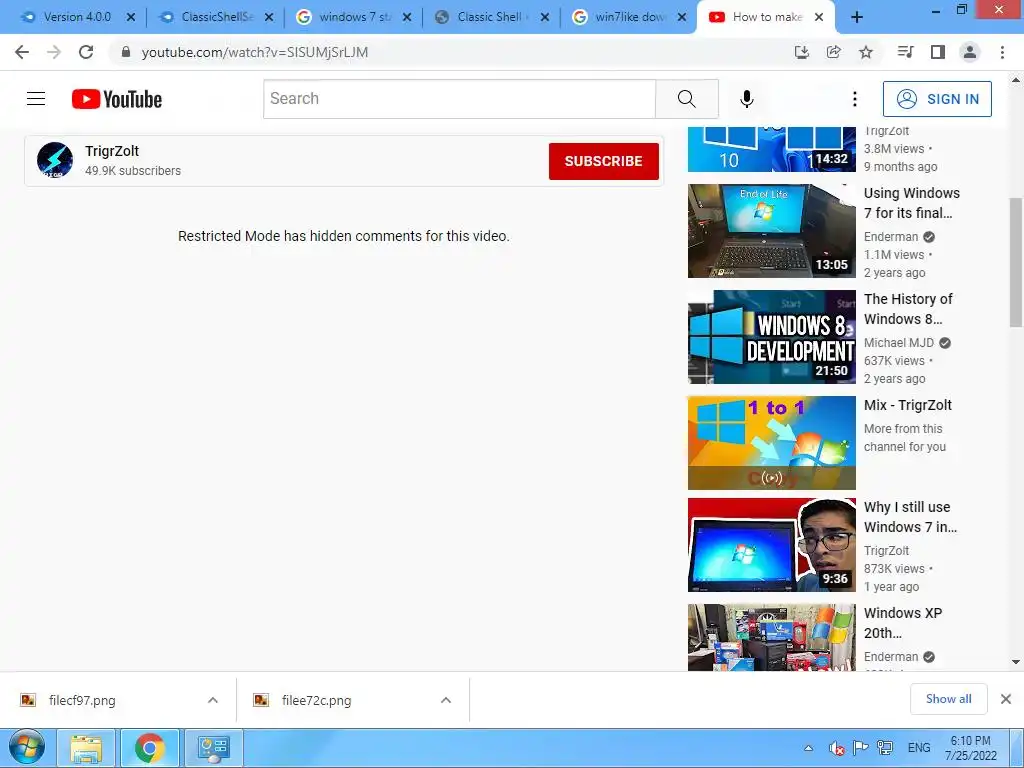The height and width of the screenshot is (768, 1024).
Task: Open the media control icon in Chrome toolbar
Action: pyautogui.click(x=905, y=52)
